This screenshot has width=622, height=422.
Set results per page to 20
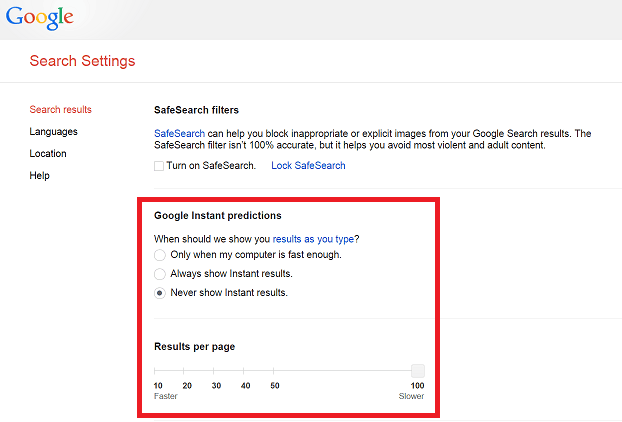[184, 371]
